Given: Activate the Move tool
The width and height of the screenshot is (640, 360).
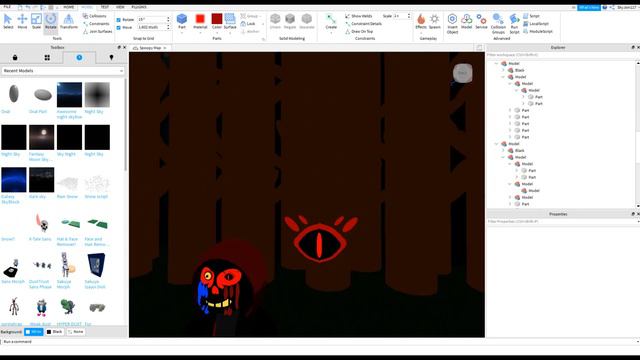Looking at the screenshot, I should tap(22, 21).
